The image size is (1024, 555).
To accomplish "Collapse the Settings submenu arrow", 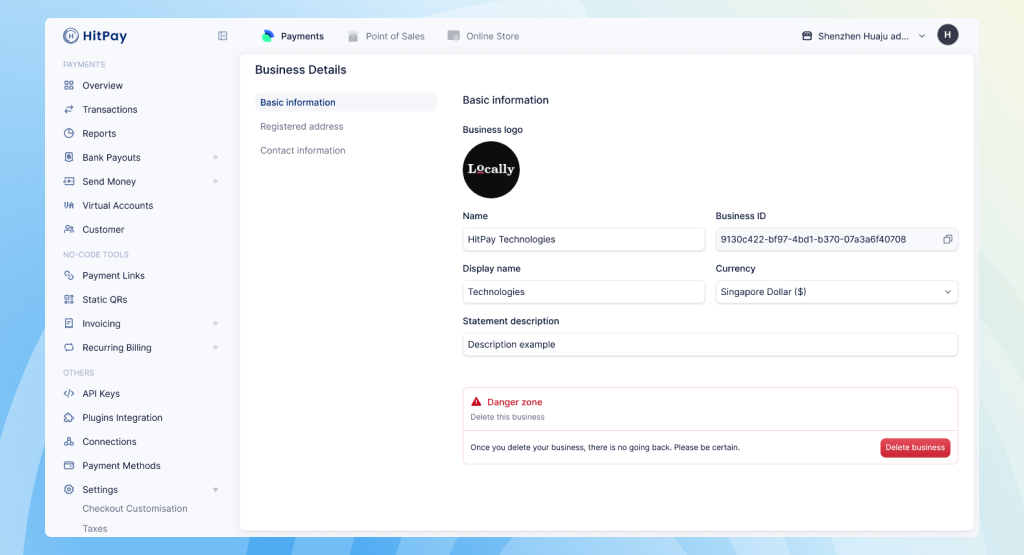I will click(x=216, y=490).
